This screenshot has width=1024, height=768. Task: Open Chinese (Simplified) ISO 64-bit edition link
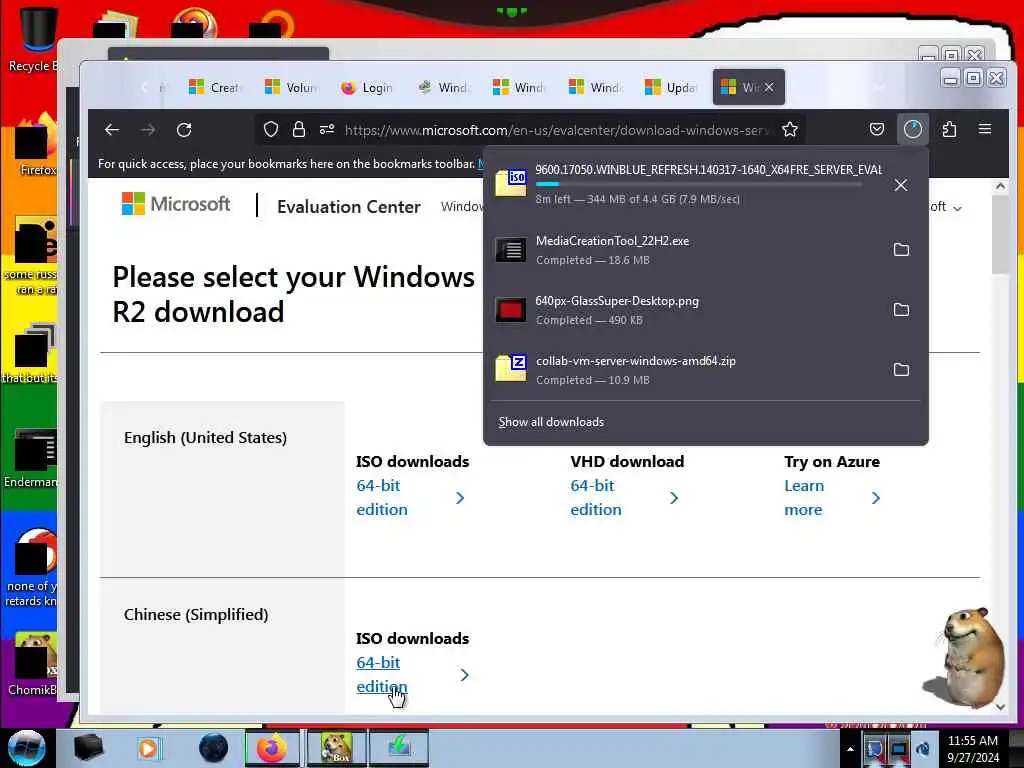coord(382,675)
